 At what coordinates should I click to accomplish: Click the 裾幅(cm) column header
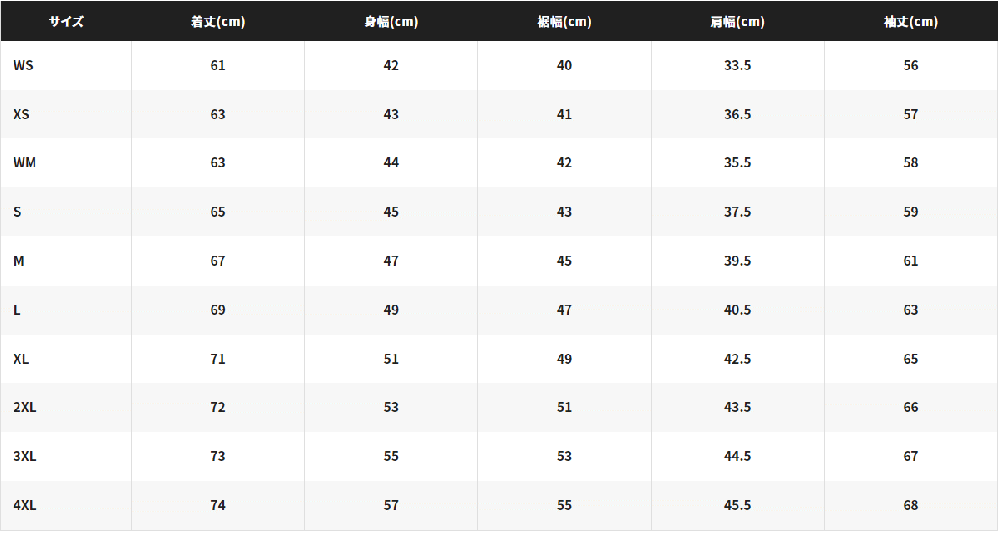(x=564, y=22)
